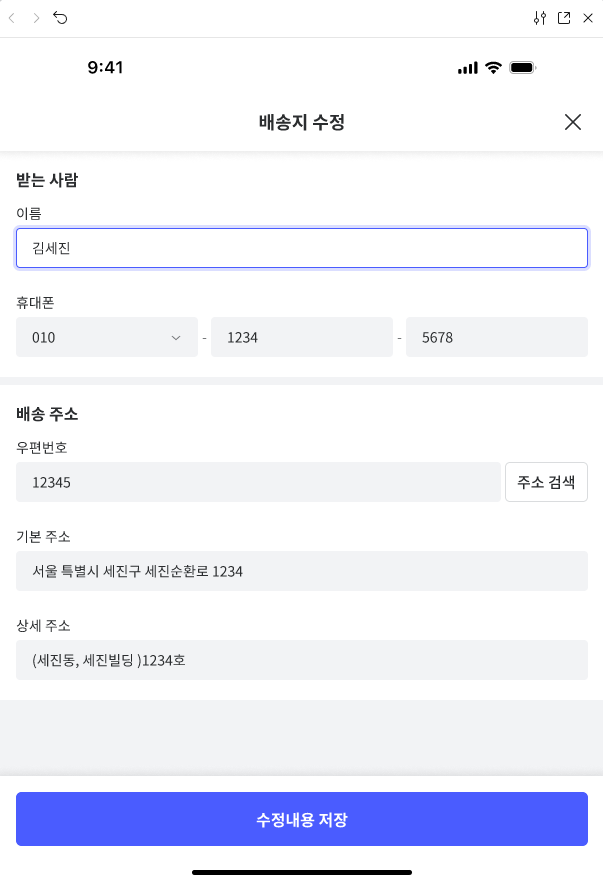Screen dimensions: 603x878
Task: Click the forward navigation arrow
Action: coord(36,18)
